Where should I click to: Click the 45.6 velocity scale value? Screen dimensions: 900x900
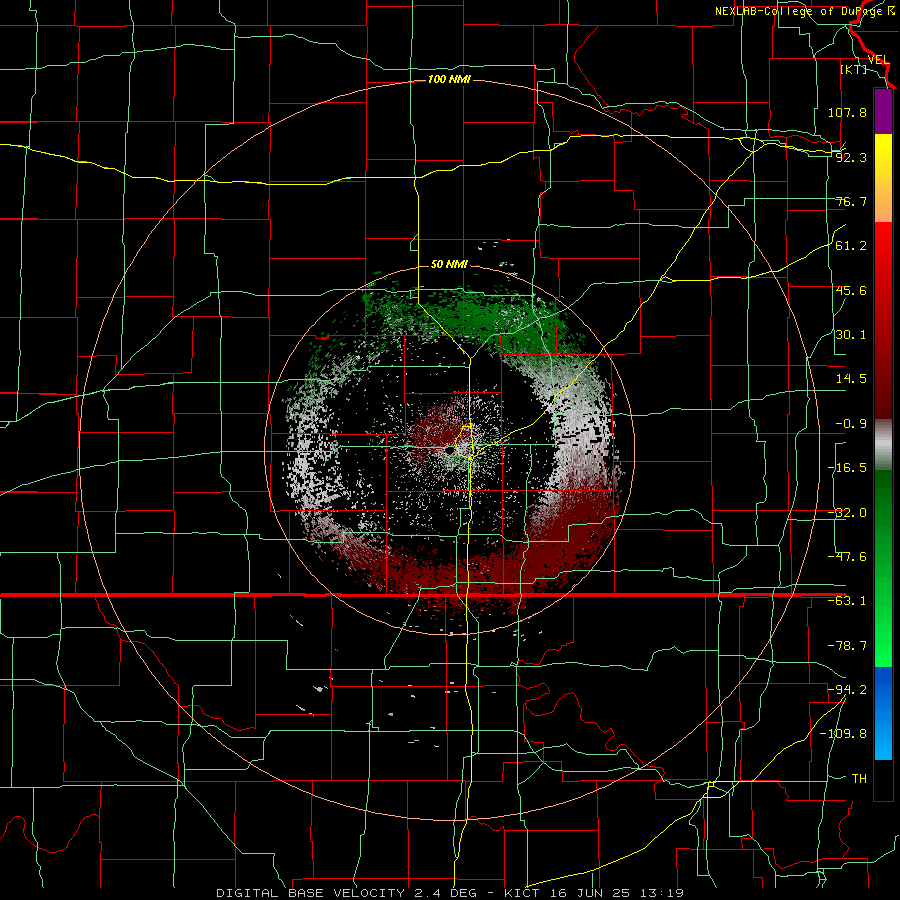(851, 290)
